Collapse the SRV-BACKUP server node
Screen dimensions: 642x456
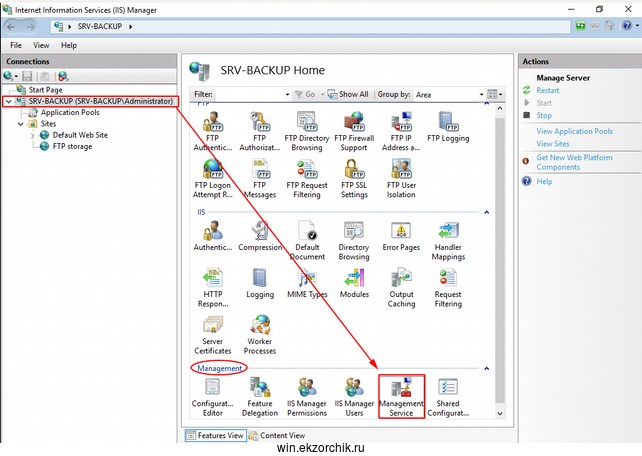(x=9, y=101)
